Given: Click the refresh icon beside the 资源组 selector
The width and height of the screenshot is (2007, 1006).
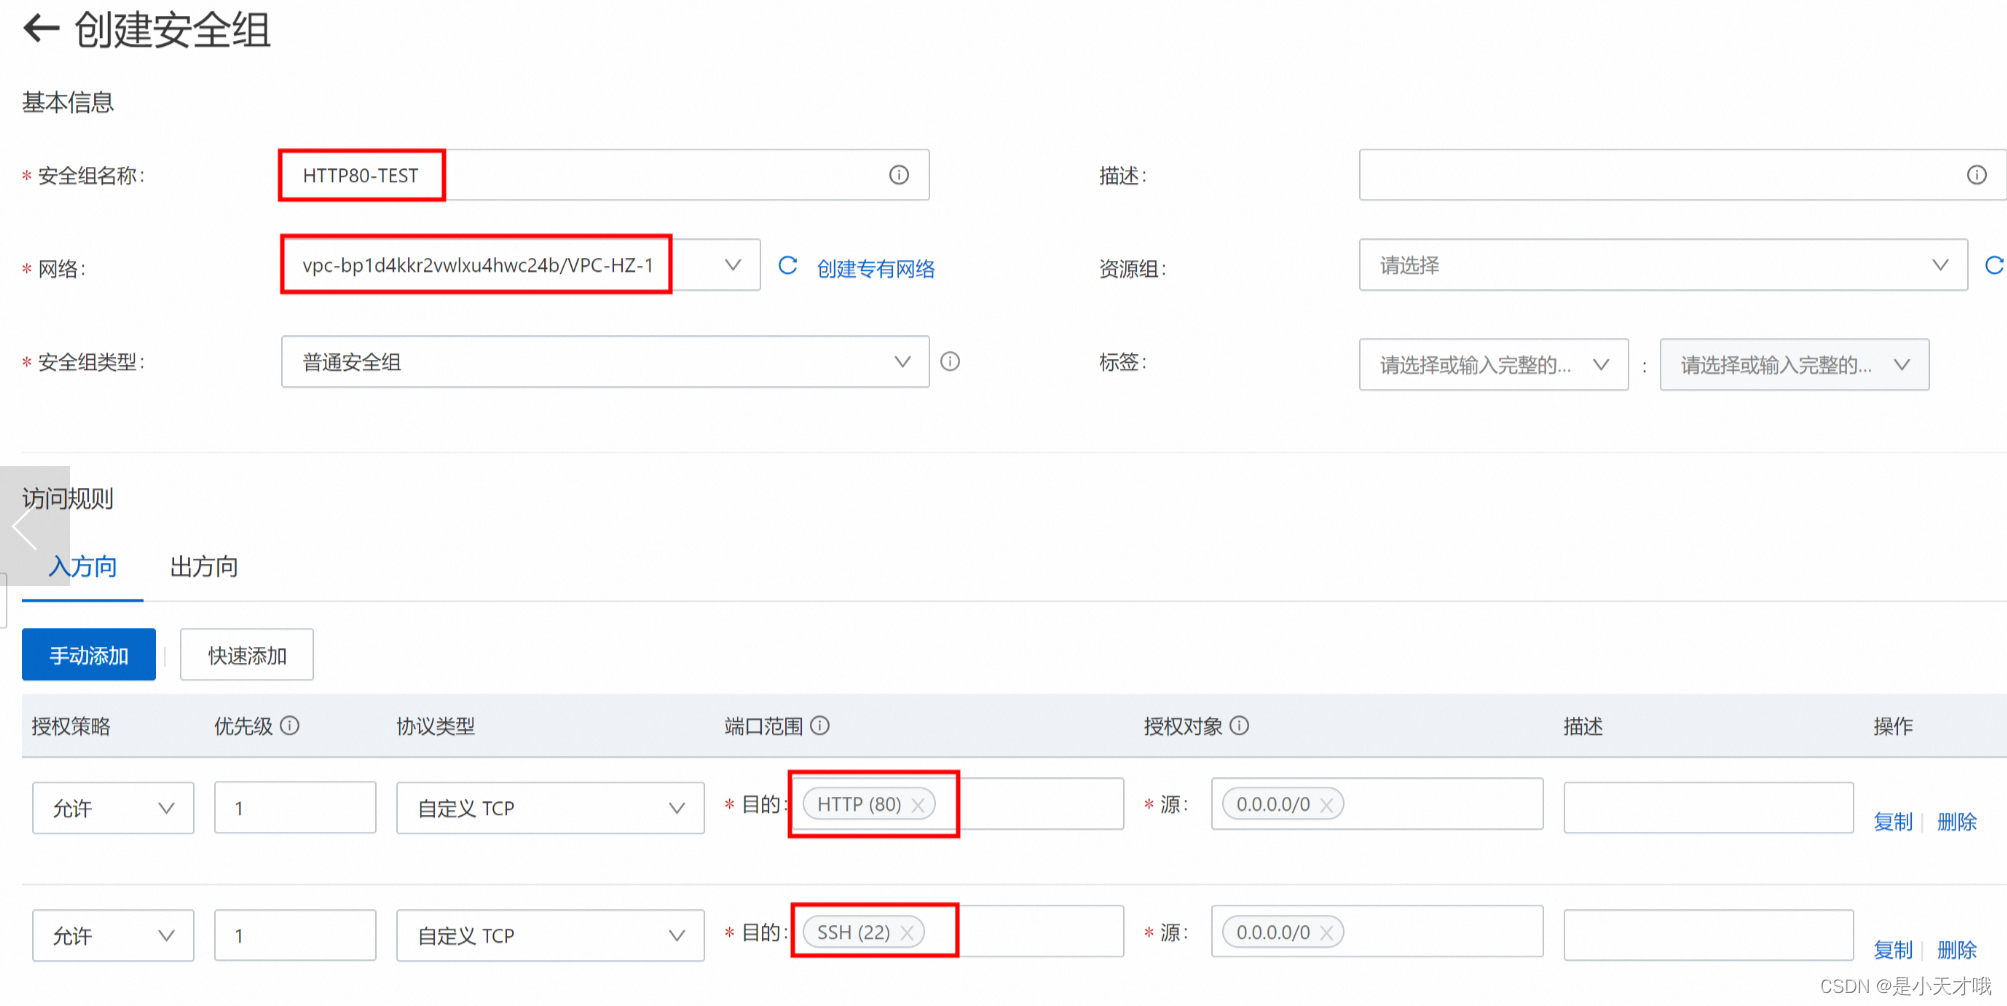Looking at the screenshot, I should point(1995,265).
